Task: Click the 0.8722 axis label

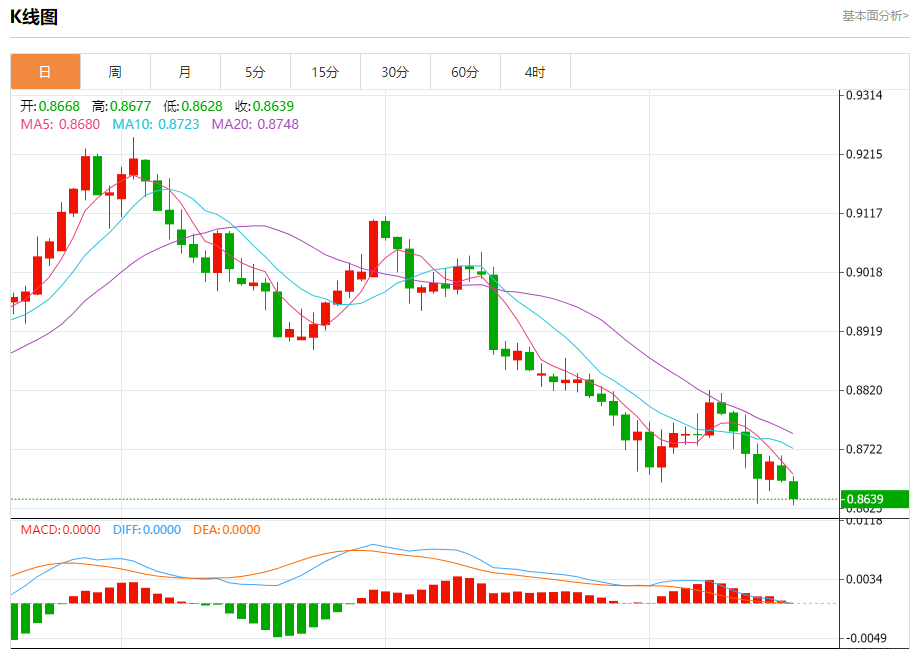Action: 864,449
